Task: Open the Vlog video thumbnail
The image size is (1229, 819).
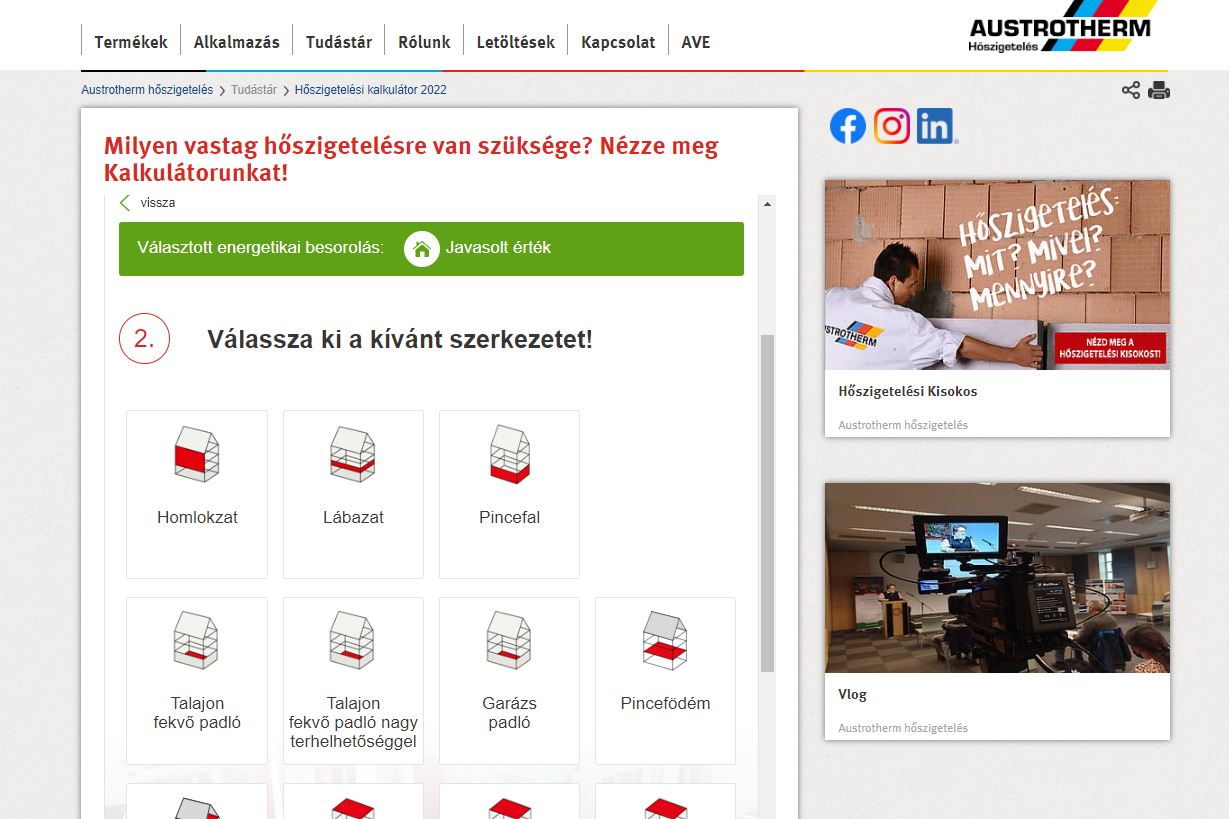Action: (997, 578)
